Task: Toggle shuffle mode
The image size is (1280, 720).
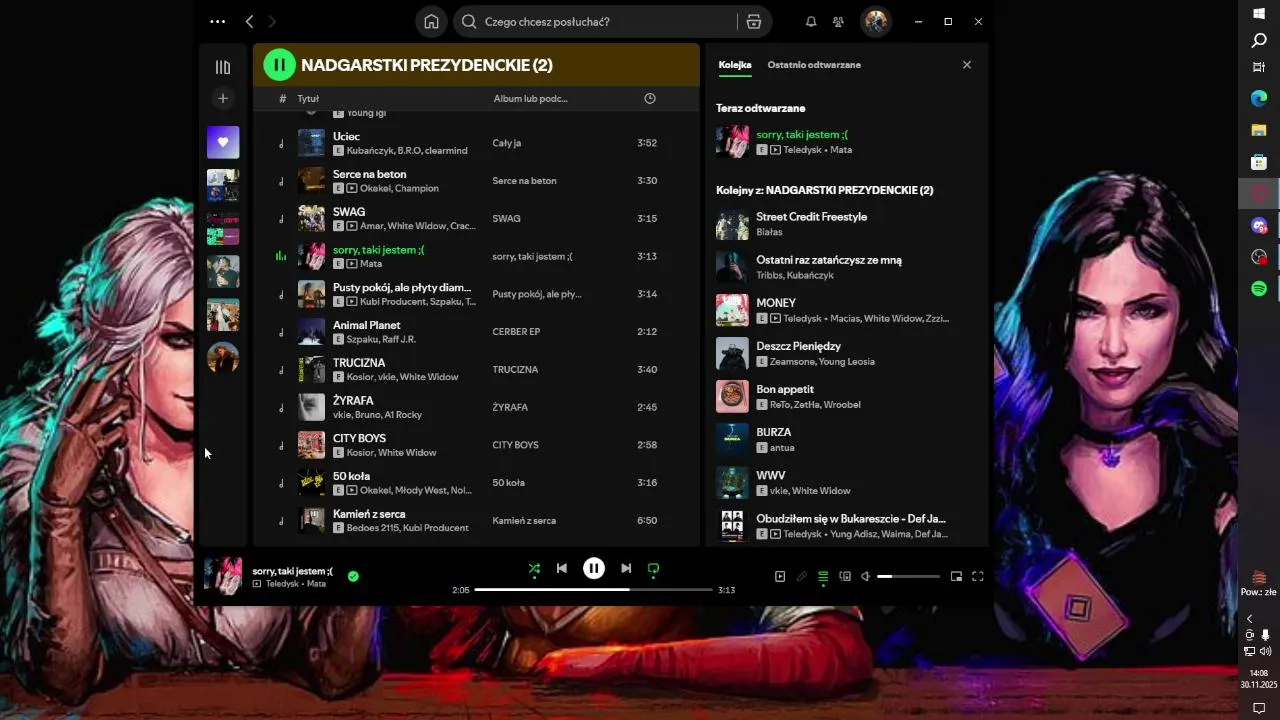Action: click(x=534, y=569)
